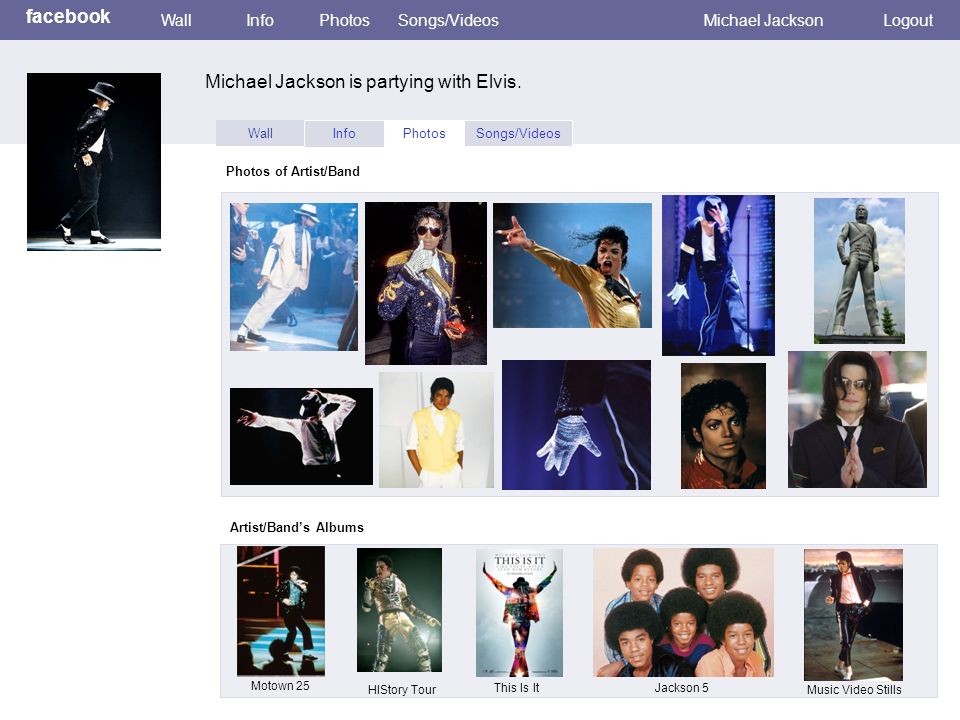Image resolution: width=960 pixels, height=720 pixels.
Task: Click the This Is It album label
Action: 517,688
